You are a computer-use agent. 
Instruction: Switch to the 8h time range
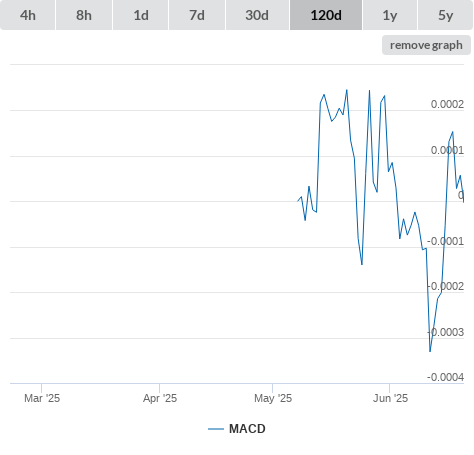click(x=84, y=15)
